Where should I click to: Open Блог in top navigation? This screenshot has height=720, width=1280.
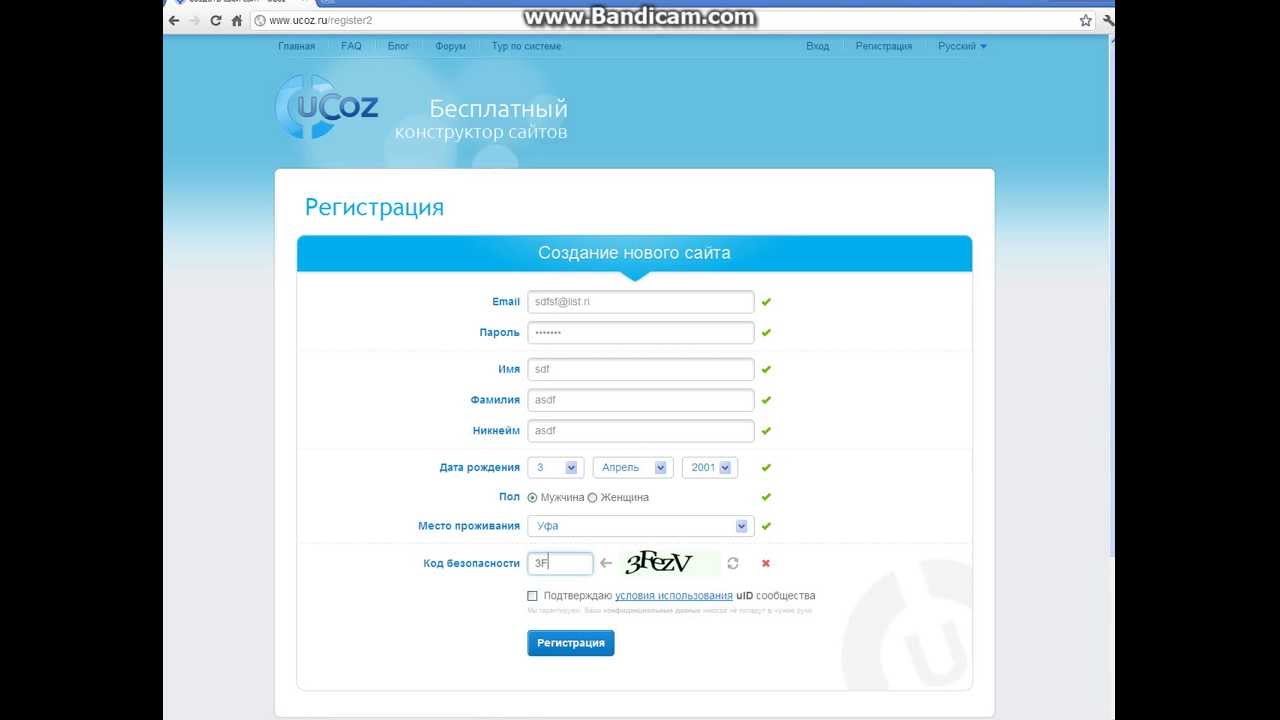(398, 46)
